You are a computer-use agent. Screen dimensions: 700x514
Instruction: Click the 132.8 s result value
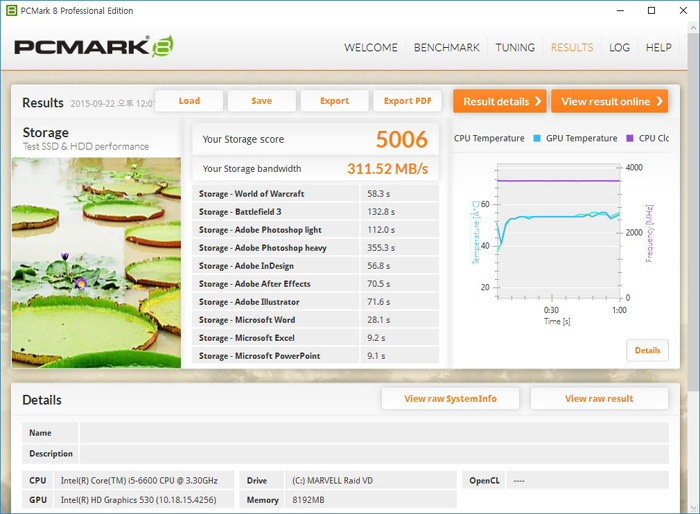click(x=381, y=212)
